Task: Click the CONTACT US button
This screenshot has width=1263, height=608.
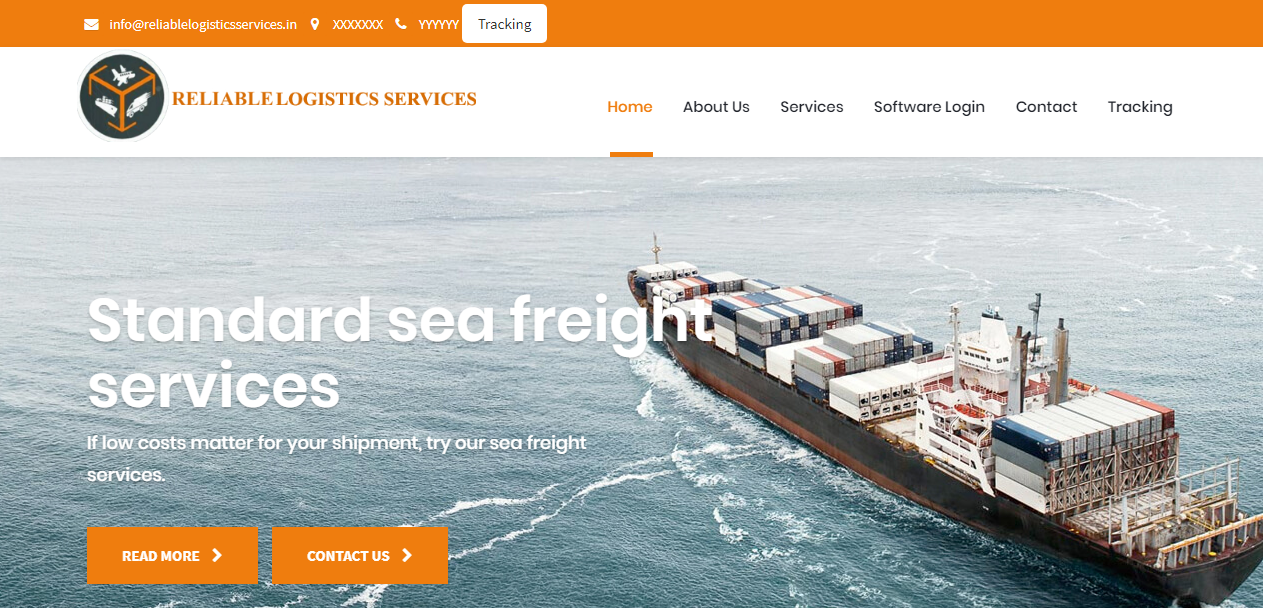Action: (x=360, y=555)
